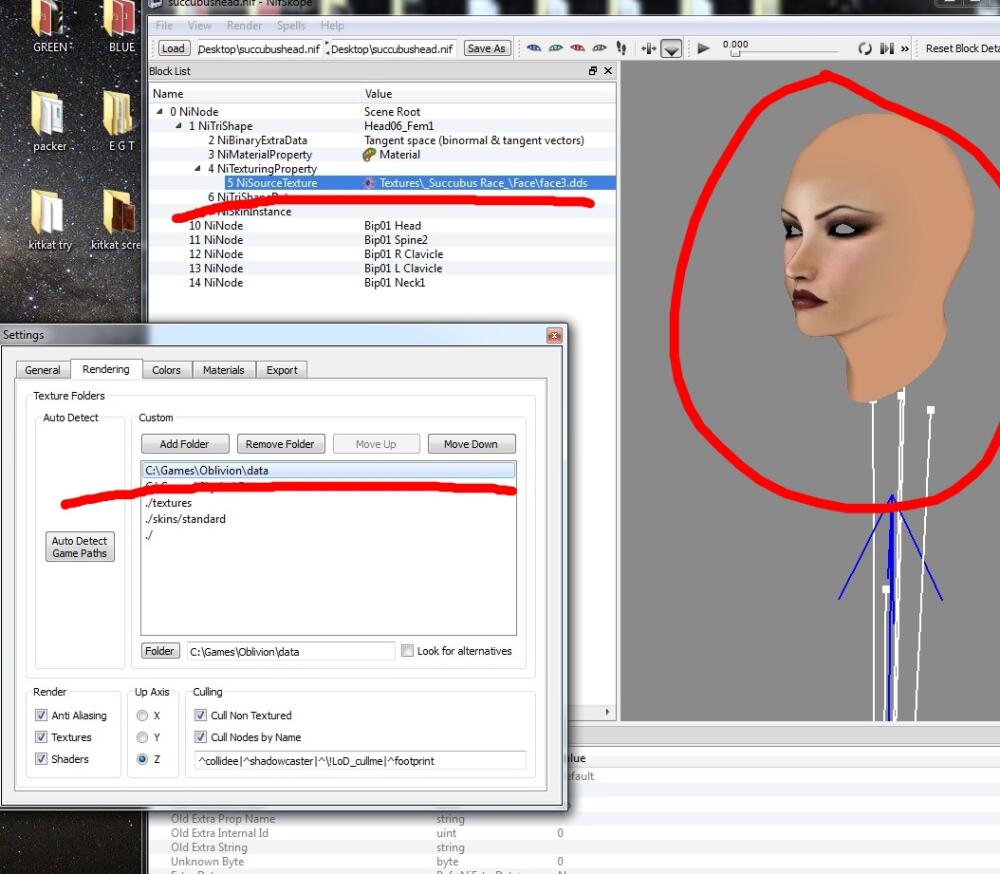The height and width of the screenshot is (874, 1000).
Task: Select the 10 NiNode Bip01 Head row
Action: 383,226
